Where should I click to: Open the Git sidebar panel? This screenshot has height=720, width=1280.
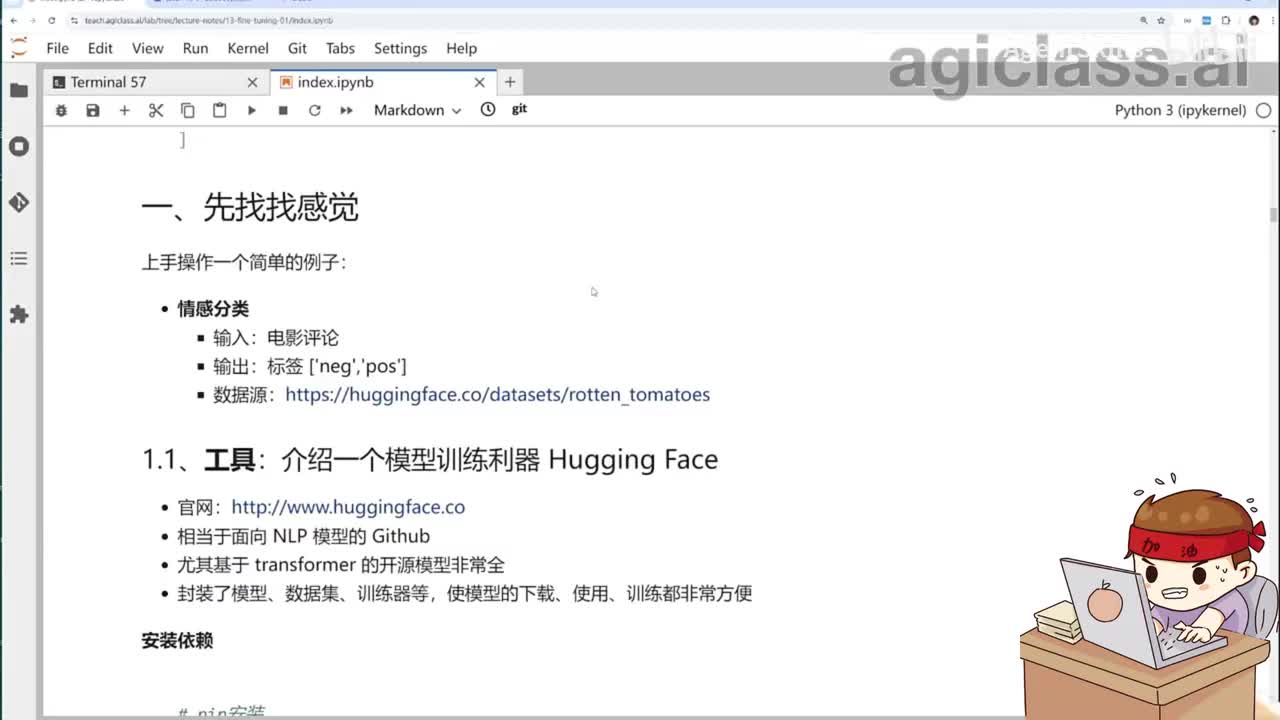19,202
